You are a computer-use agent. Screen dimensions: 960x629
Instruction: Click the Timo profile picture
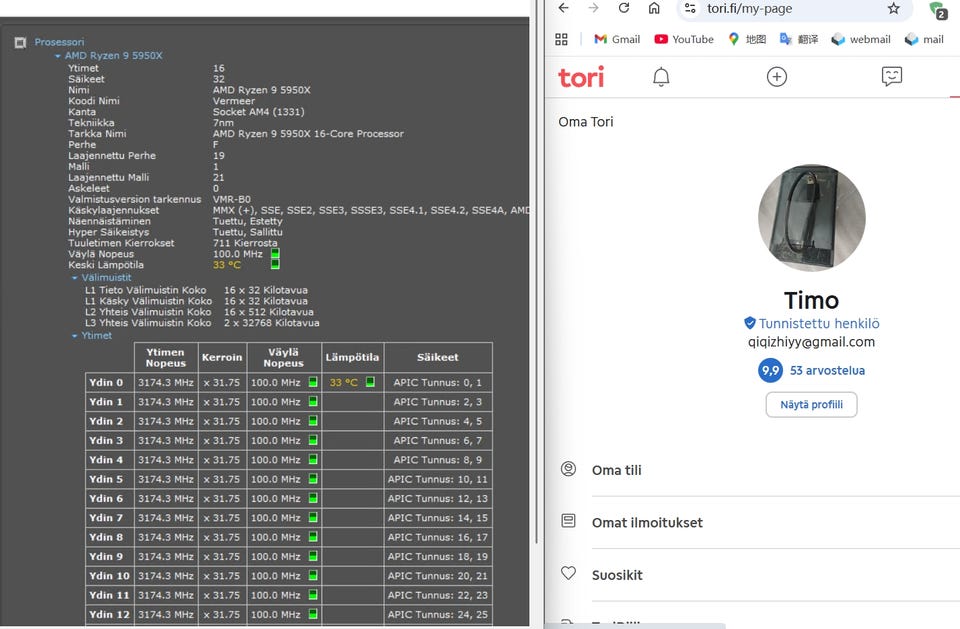pyautogui.click(x=811, y=218)
